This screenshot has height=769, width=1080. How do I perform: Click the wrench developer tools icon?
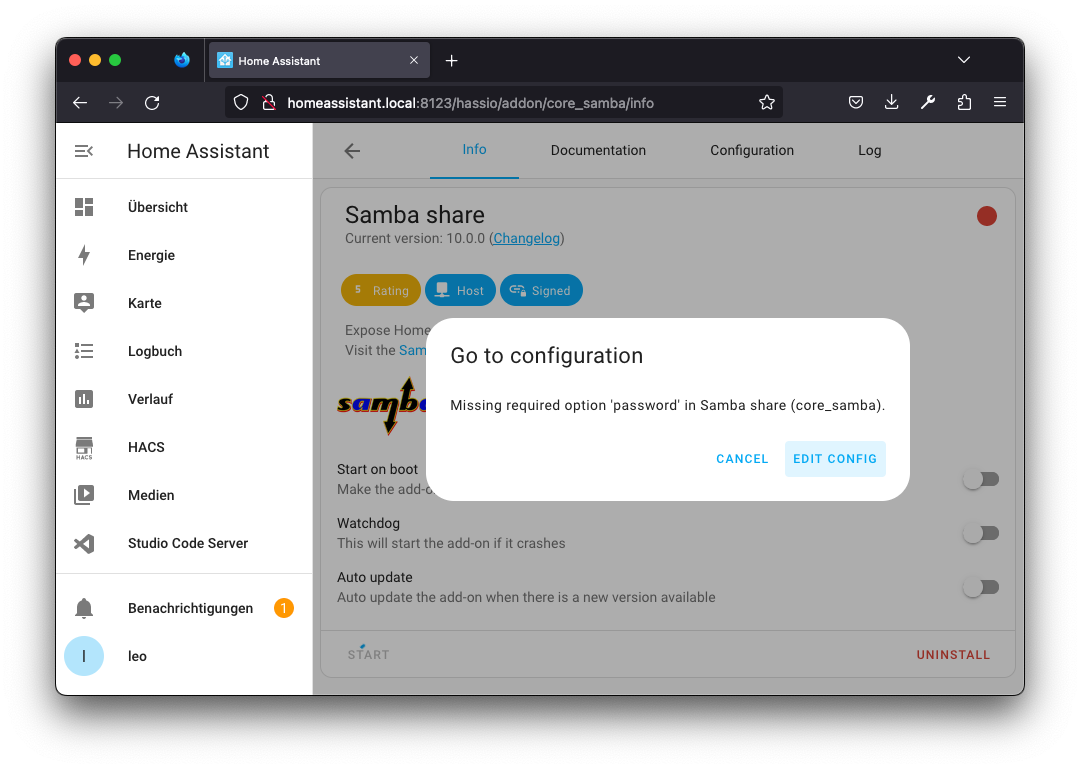click(928, 102)
